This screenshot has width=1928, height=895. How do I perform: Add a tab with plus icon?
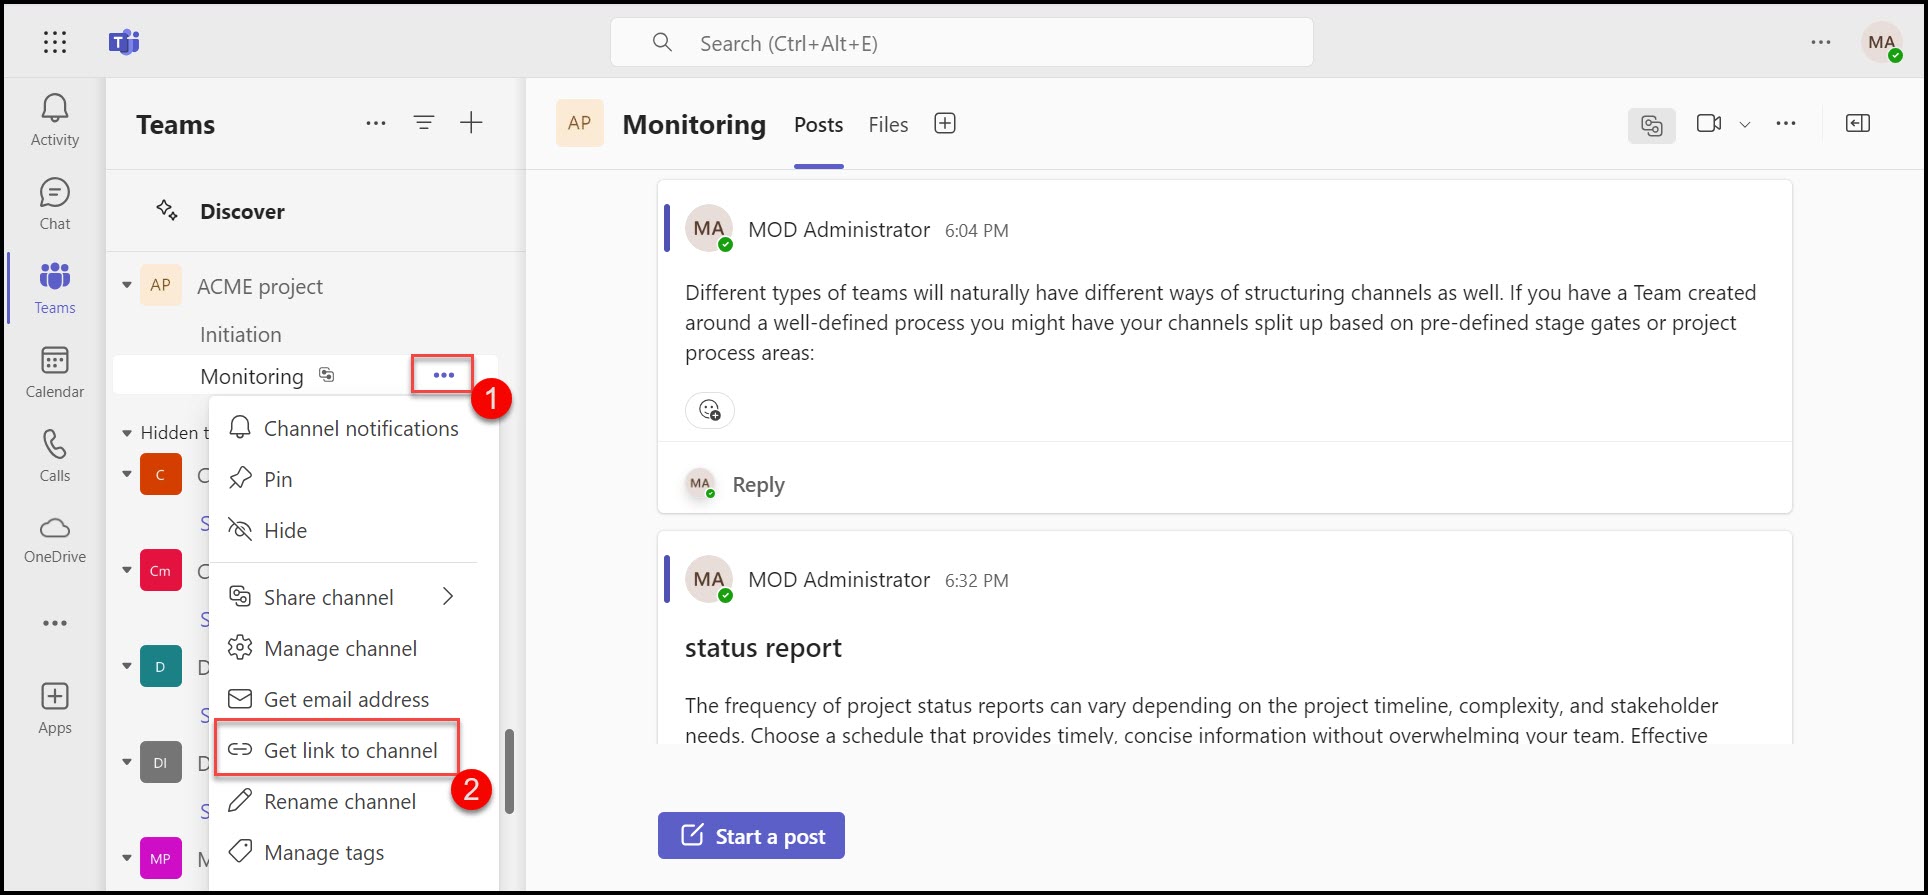945,123
